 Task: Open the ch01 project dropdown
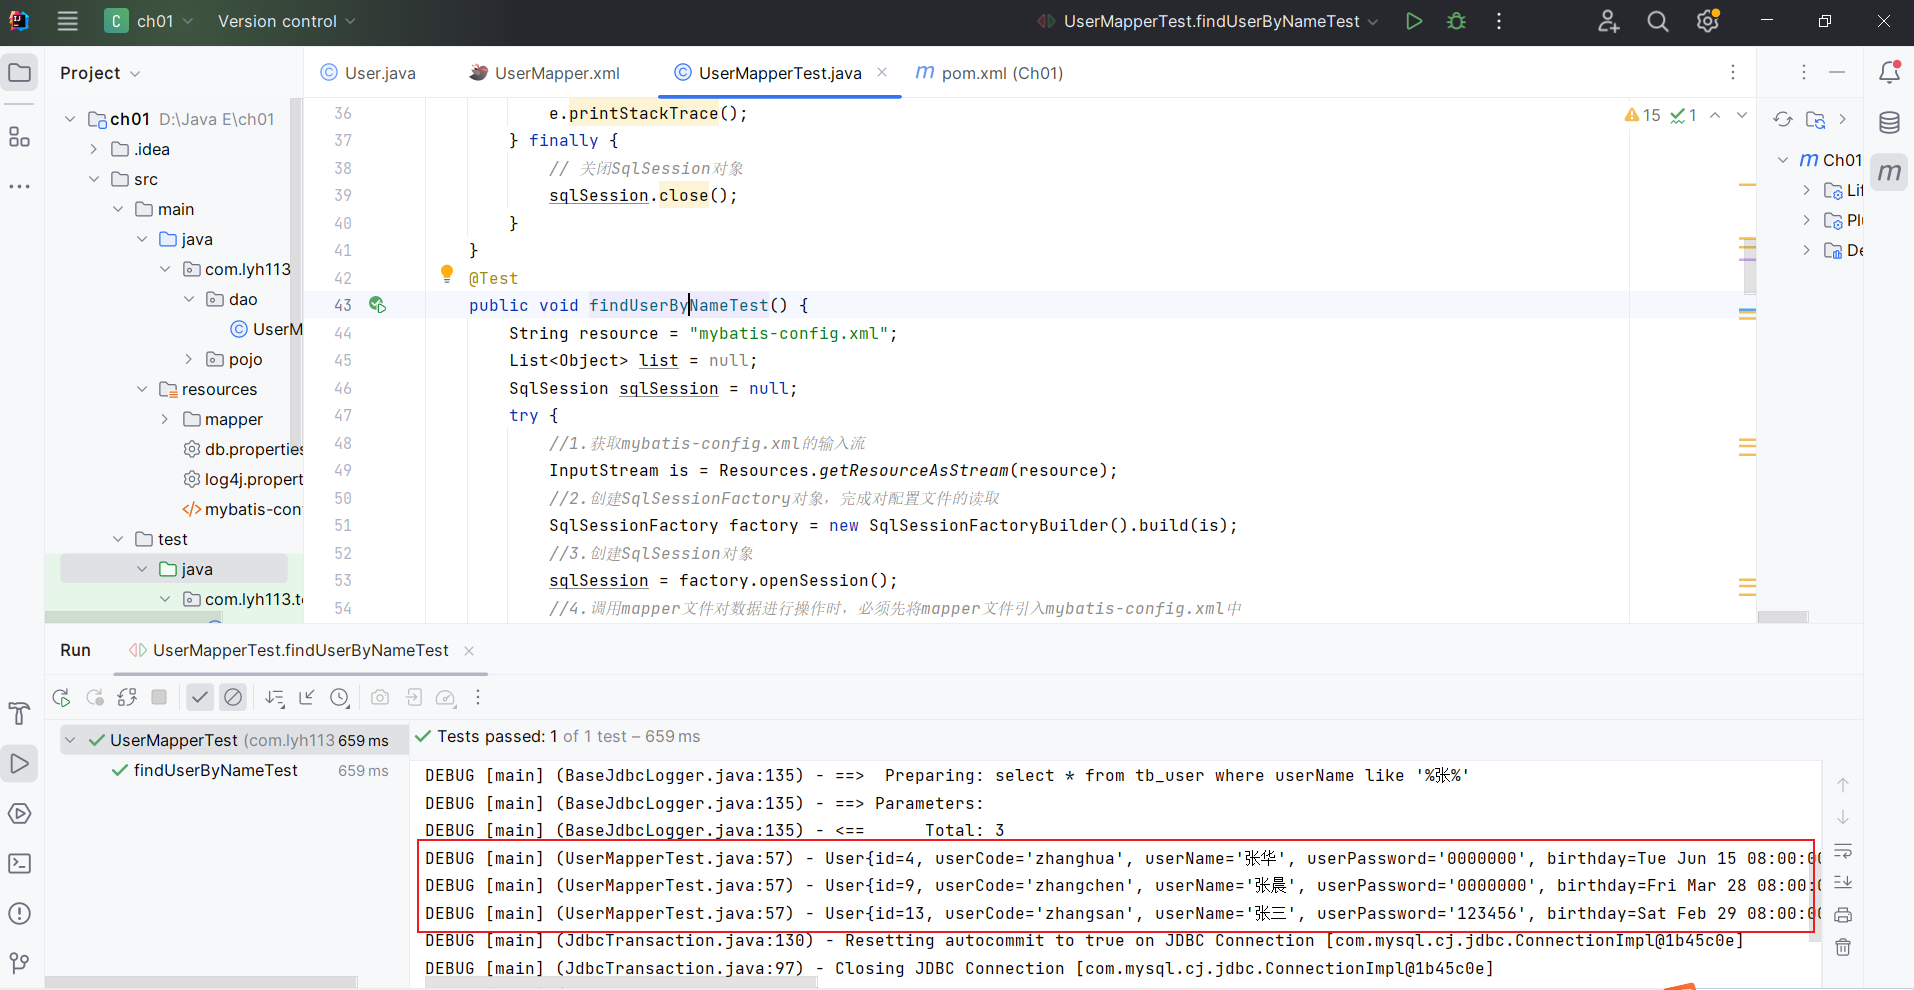[x=149, y=21]
